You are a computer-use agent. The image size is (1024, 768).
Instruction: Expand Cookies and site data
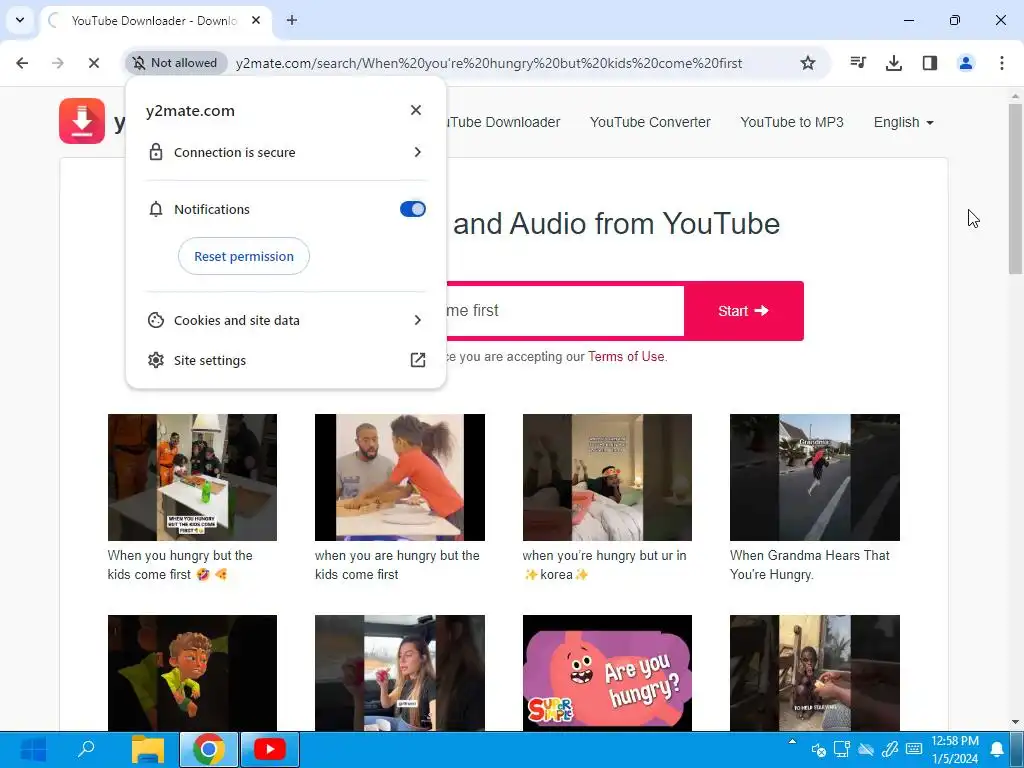(286, 320)
